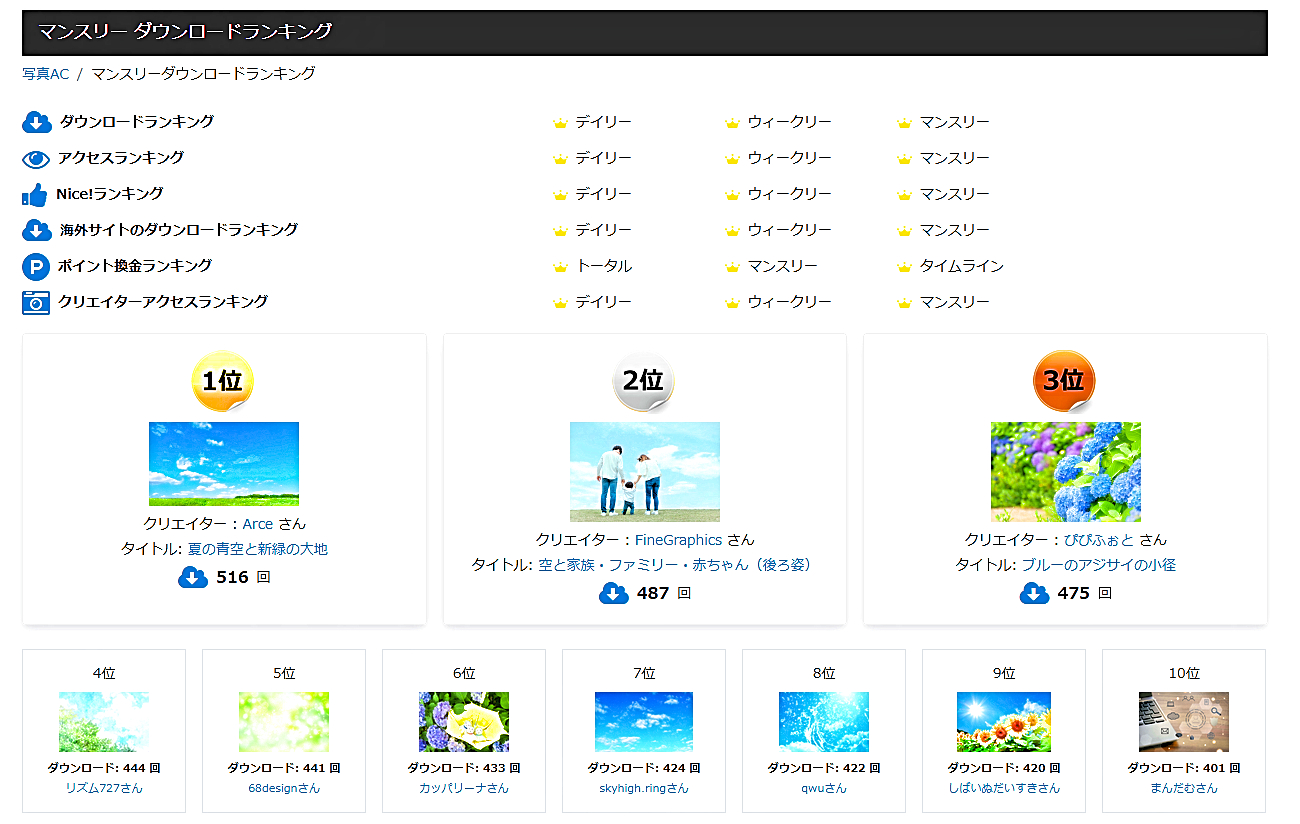Open 海外サイト ランキング マンスリー link
1300x824 pixels.
click(954, 230)
